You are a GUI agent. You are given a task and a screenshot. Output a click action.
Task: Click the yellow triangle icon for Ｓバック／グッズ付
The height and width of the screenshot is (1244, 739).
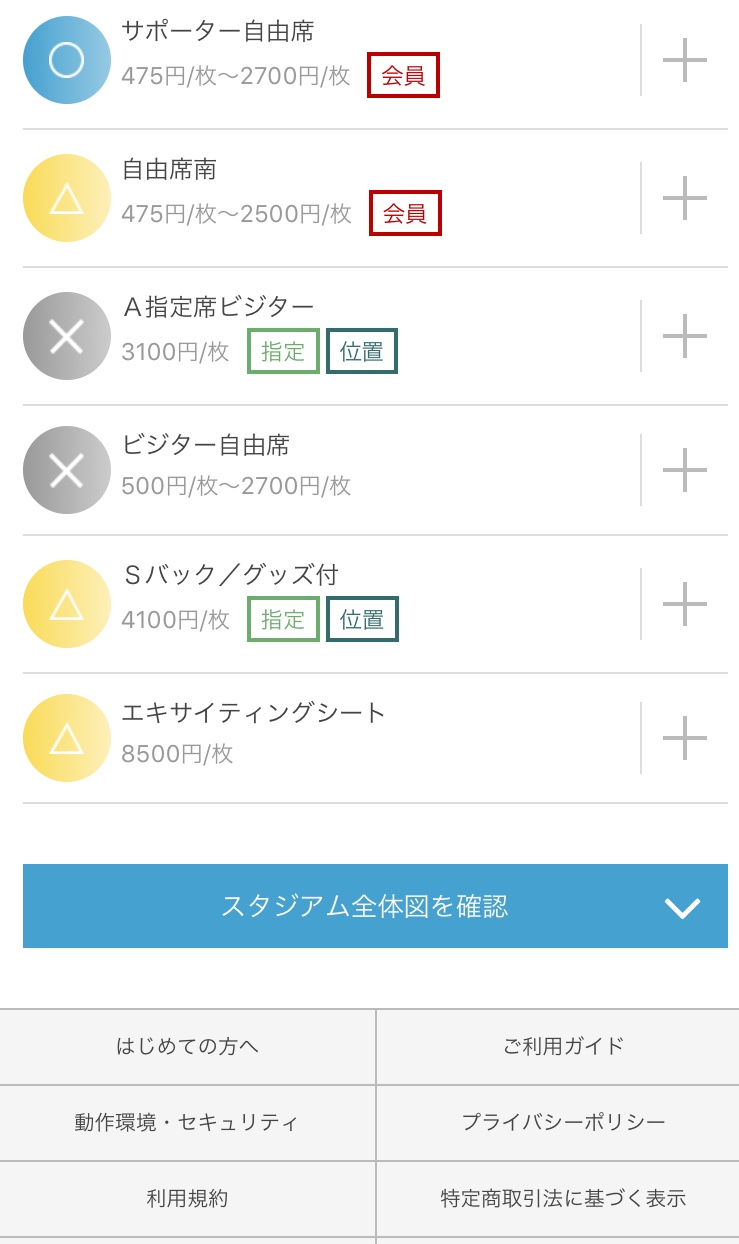pos(66,604)
